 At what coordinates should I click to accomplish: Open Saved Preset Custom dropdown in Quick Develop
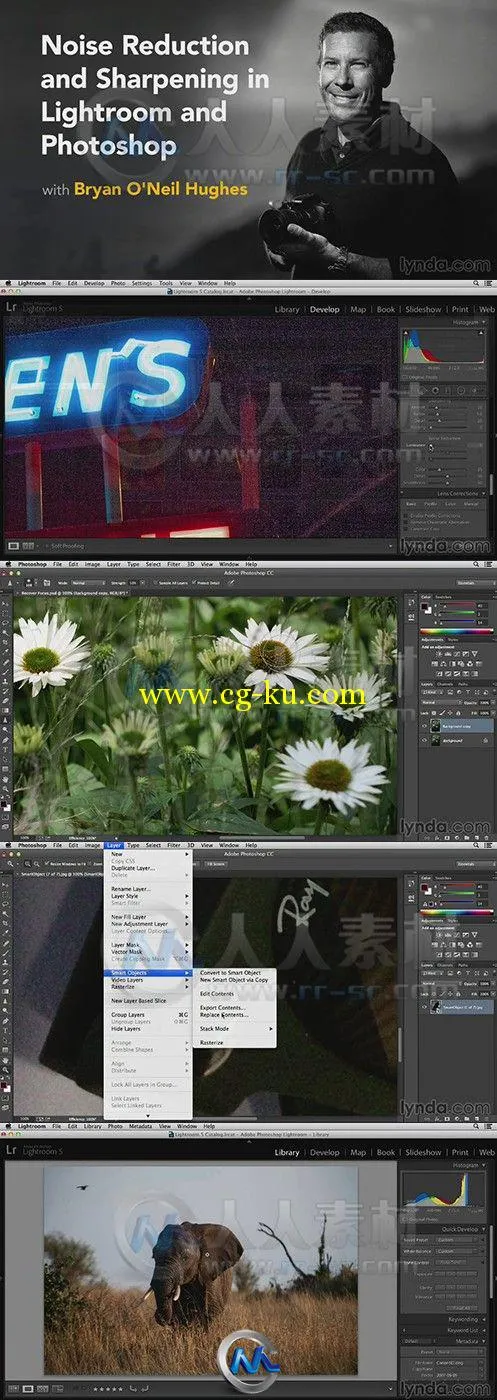tap(456, 1240)
